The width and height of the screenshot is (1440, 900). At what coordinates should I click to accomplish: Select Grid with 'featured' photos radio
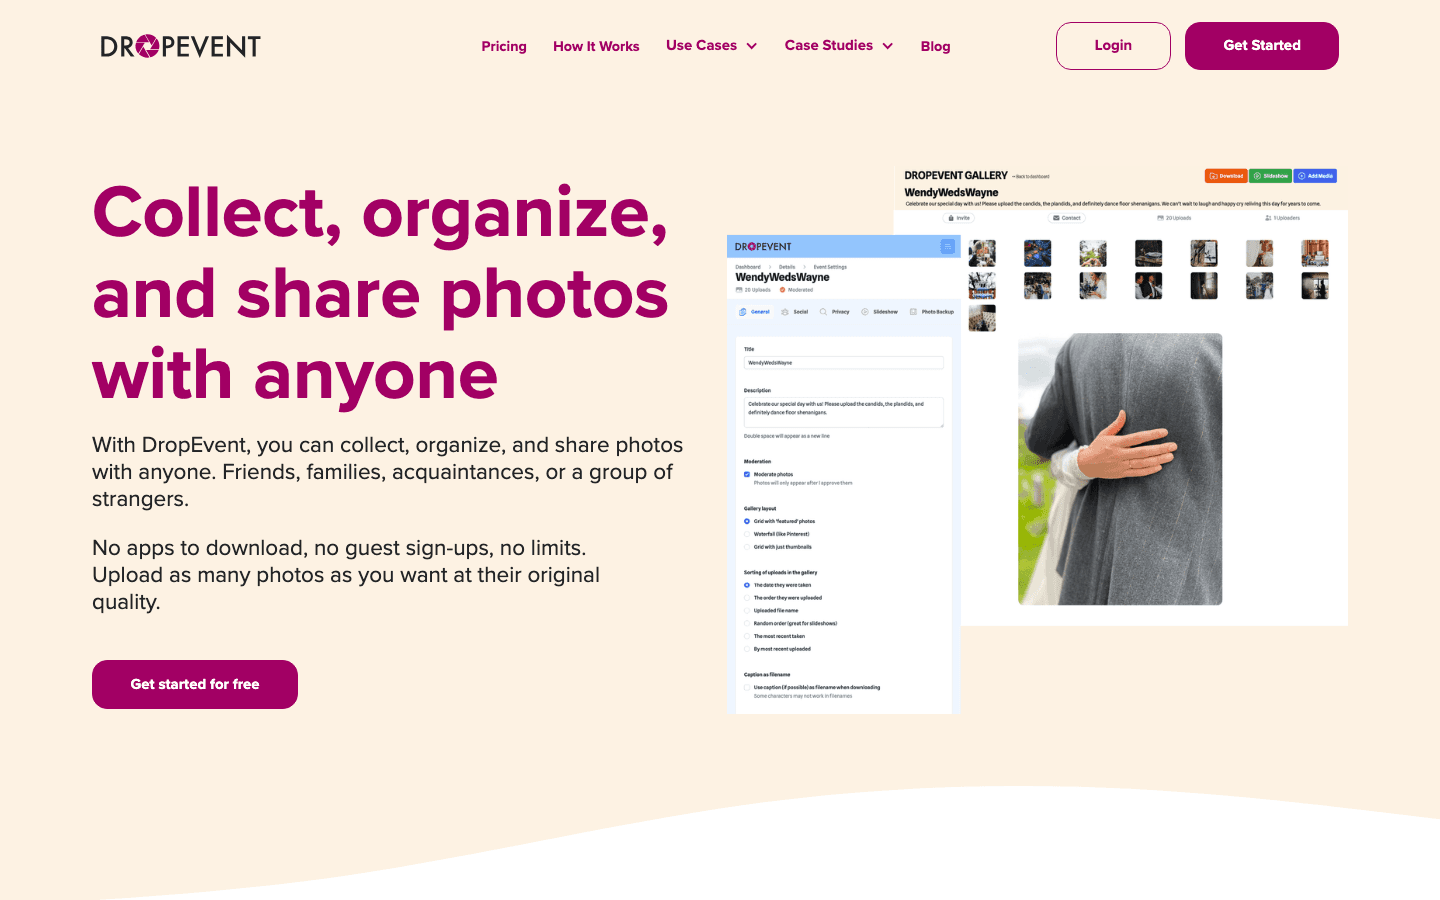pos(747,521)
